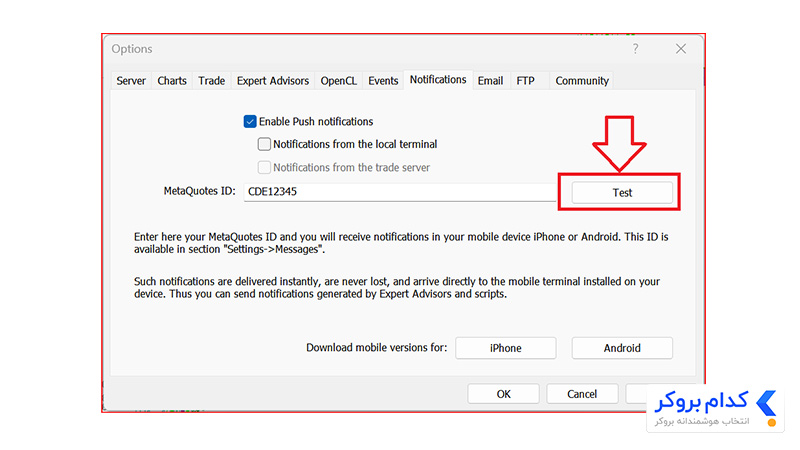This screenshot has width=800, height=450.
Task: Close the Options dialog window
Action: [x=681, y=48]
